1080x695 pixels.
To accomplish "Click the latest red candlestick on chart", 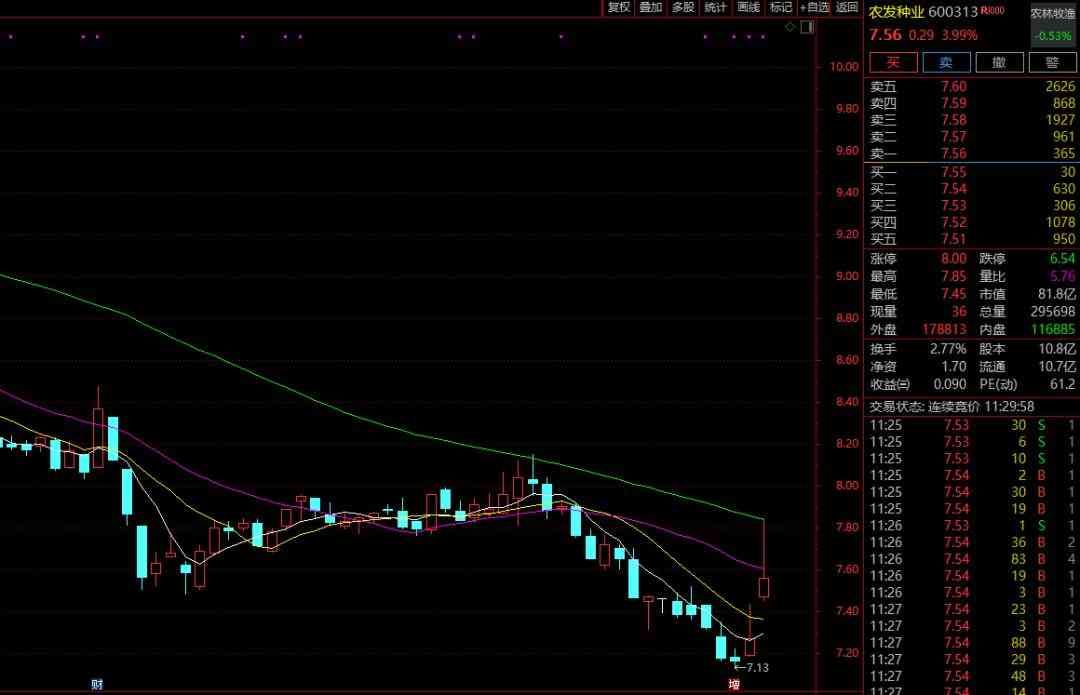I will click(x=764, y=587).
